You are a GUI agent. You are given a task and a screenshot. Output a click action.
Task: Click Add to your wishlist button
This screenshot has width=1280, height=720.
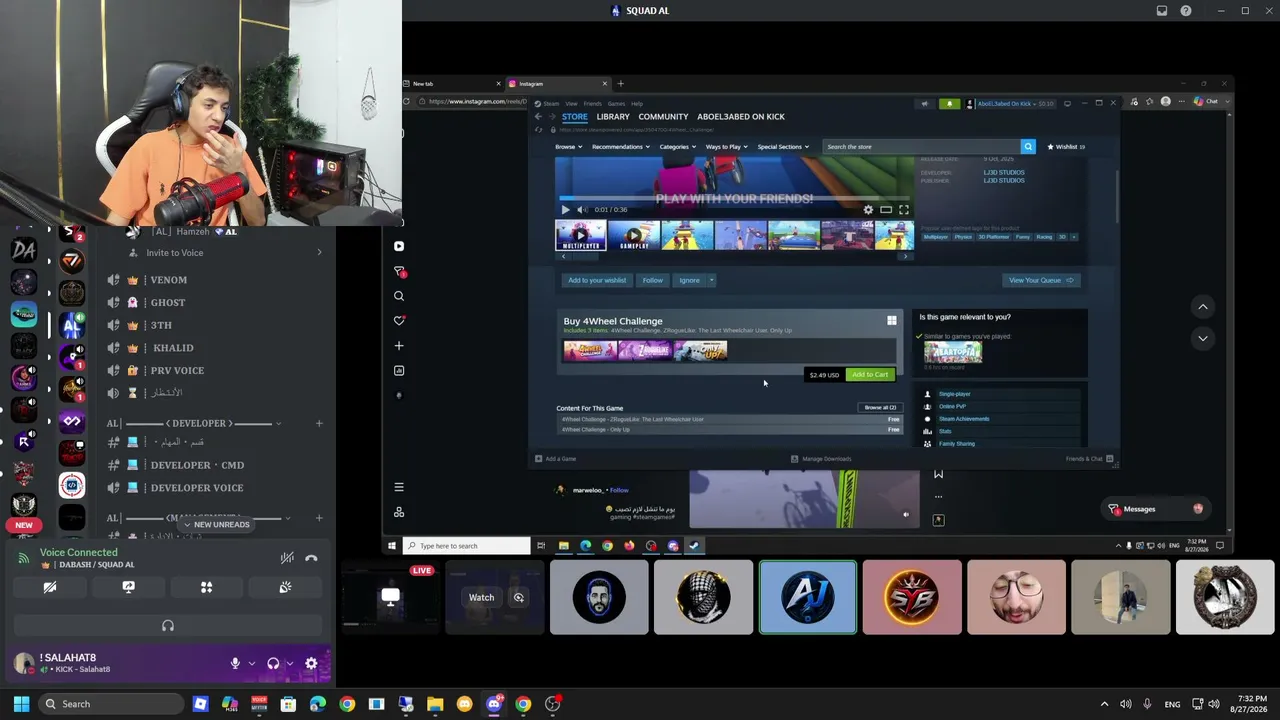point(597,280)
